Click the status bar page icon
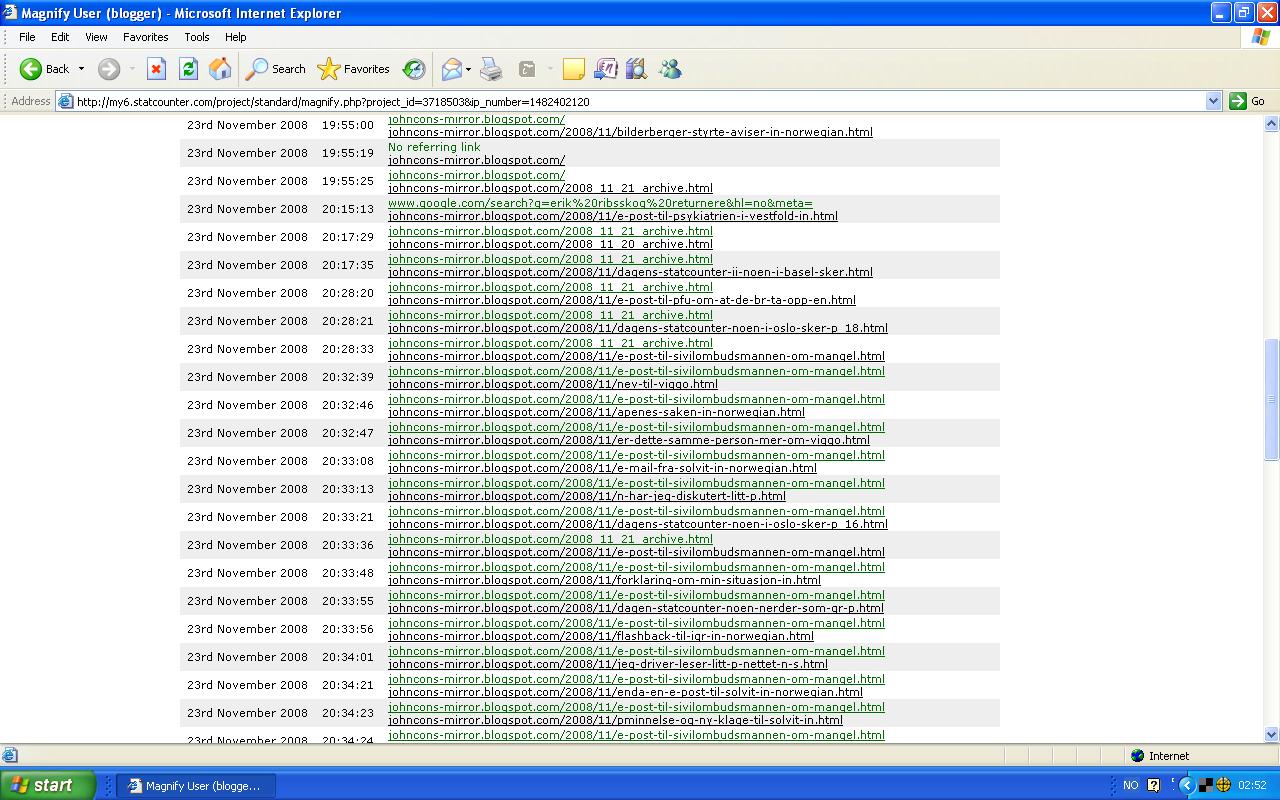 [10, 756]
